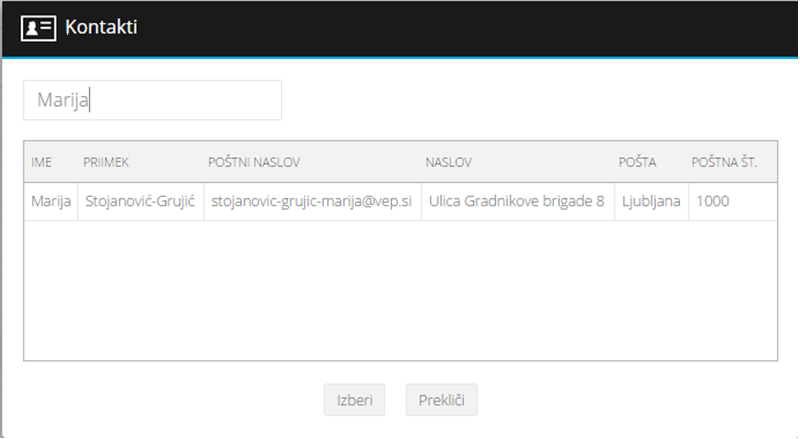This screenshot has height=439, width=800.
Task: Select the Ljubljana city cell
Action: 652,202
